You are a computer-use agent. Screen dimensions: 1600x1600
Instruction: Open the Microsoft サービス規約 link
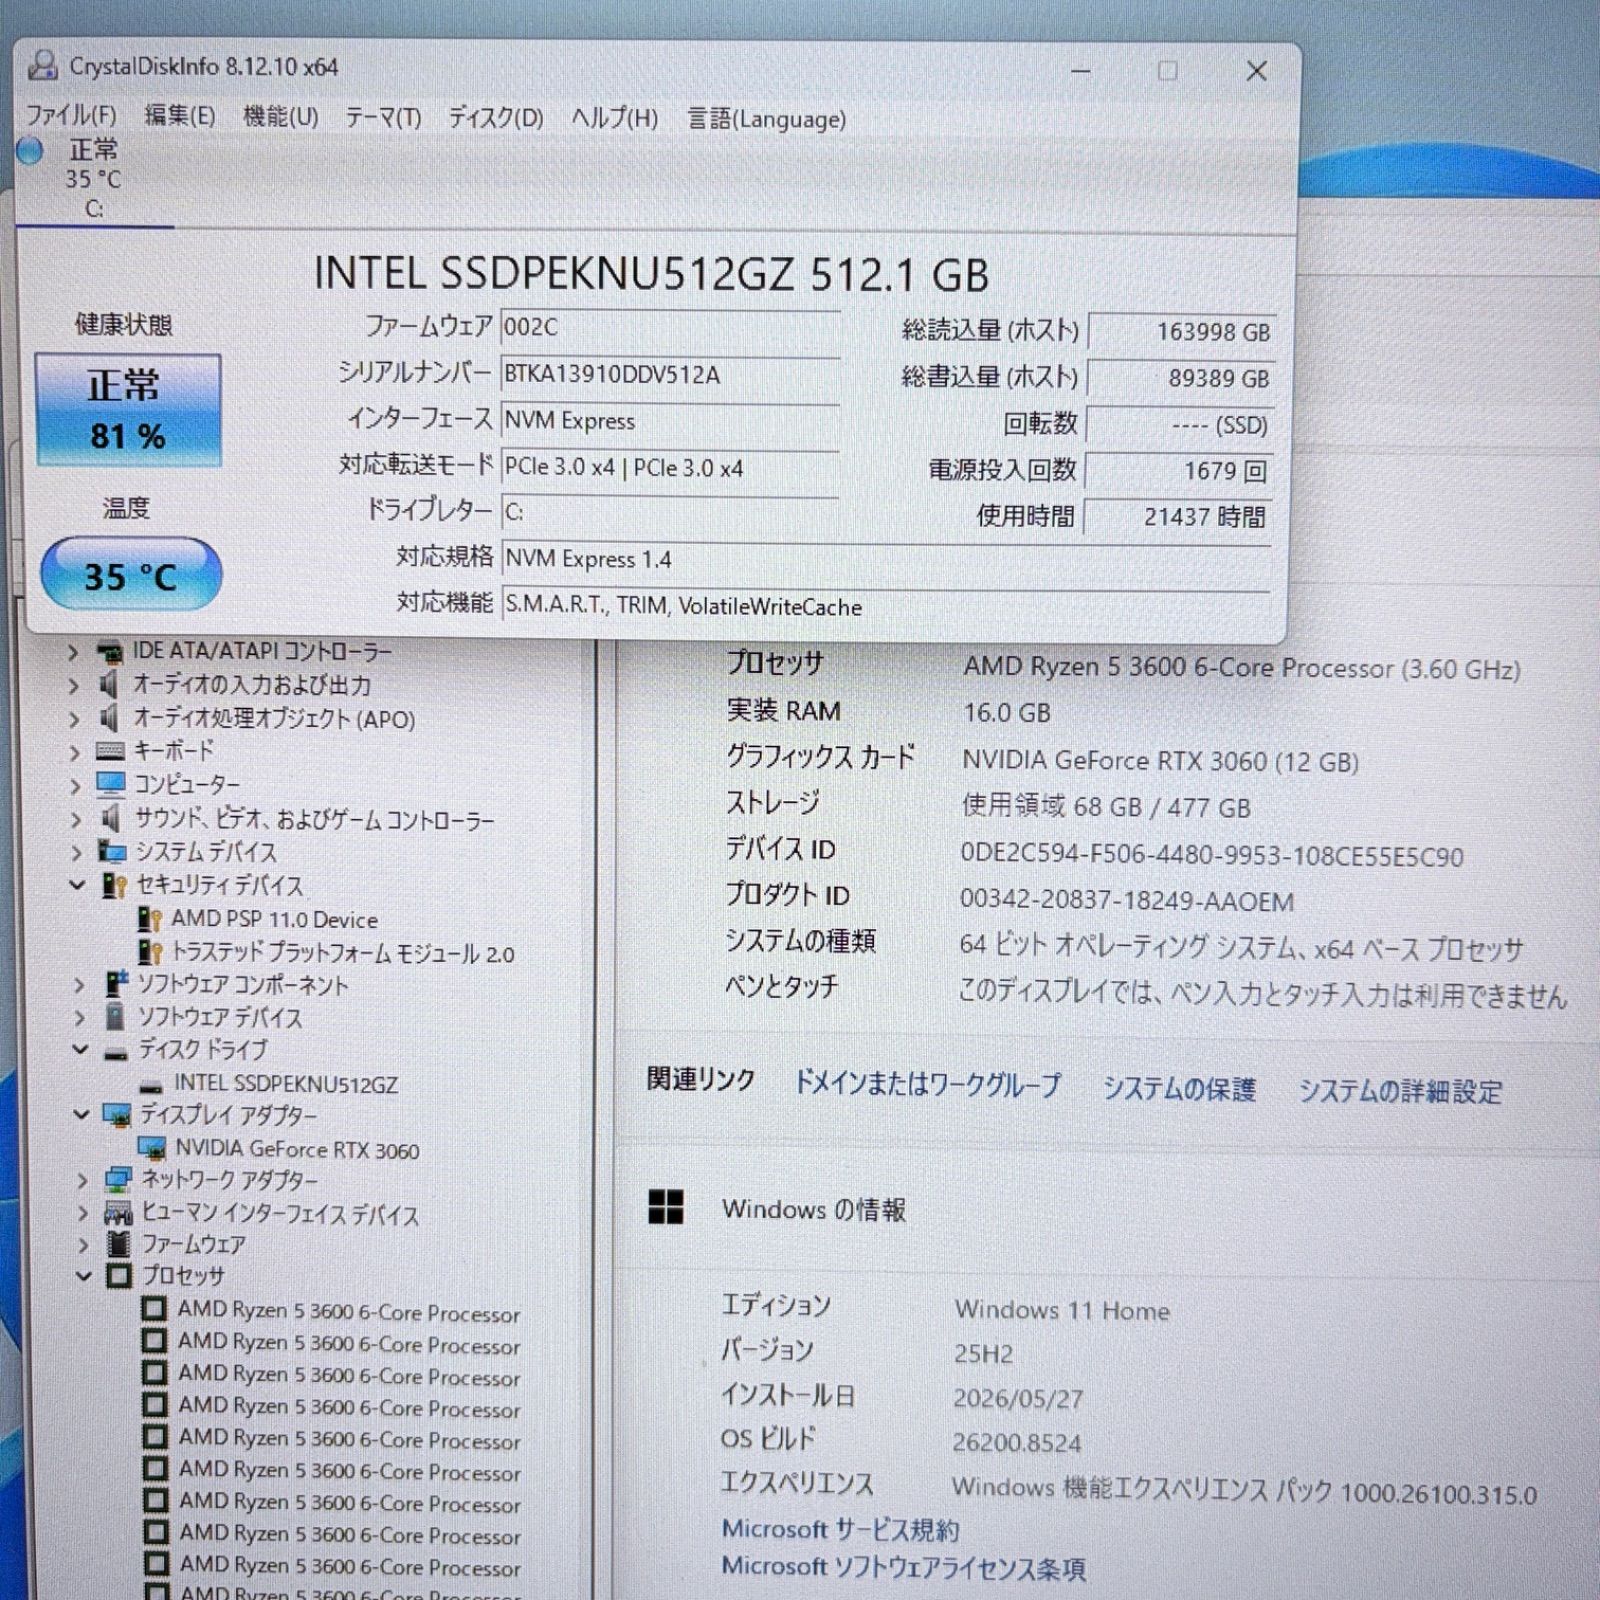point(840,1529)
